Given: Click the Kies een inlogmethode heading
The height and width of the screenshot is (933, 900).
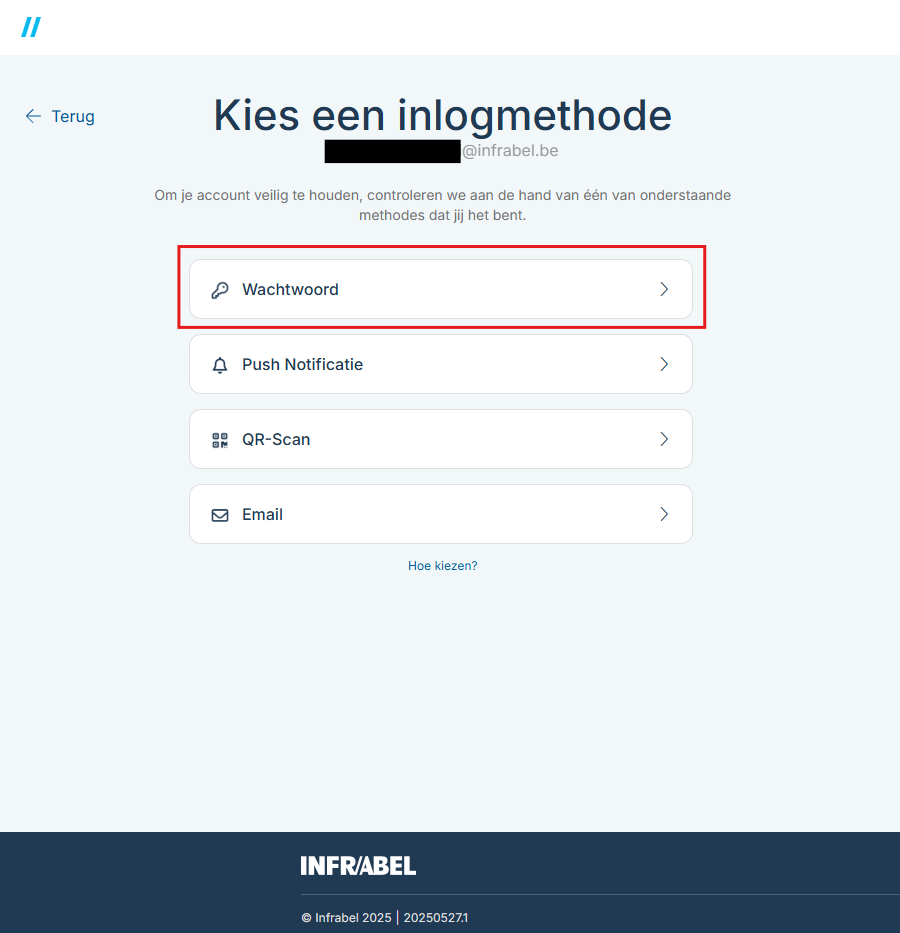Looking at the screenshot, I should pyautogui.click(x=443, y=115).
